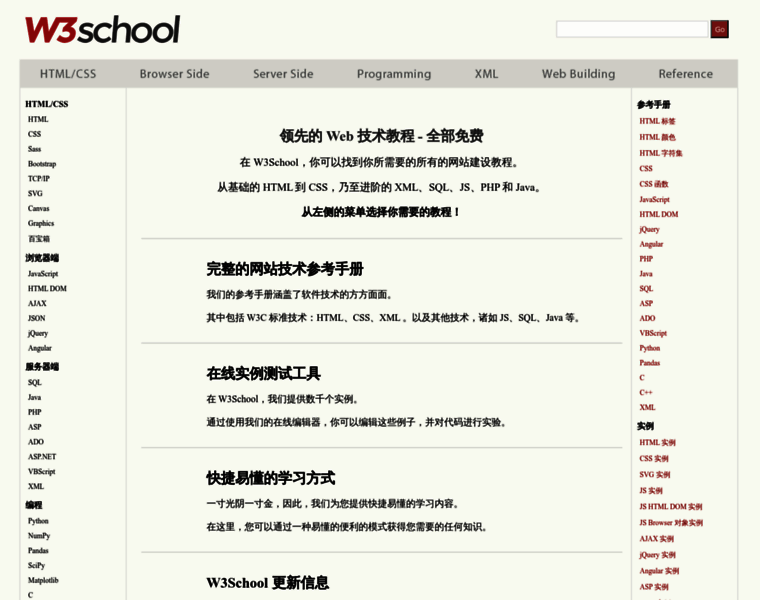Click the 完整的网站技术参考手册 heading
Screen dimensions: 760x600
pyautogui.click(x=285, y=269)
